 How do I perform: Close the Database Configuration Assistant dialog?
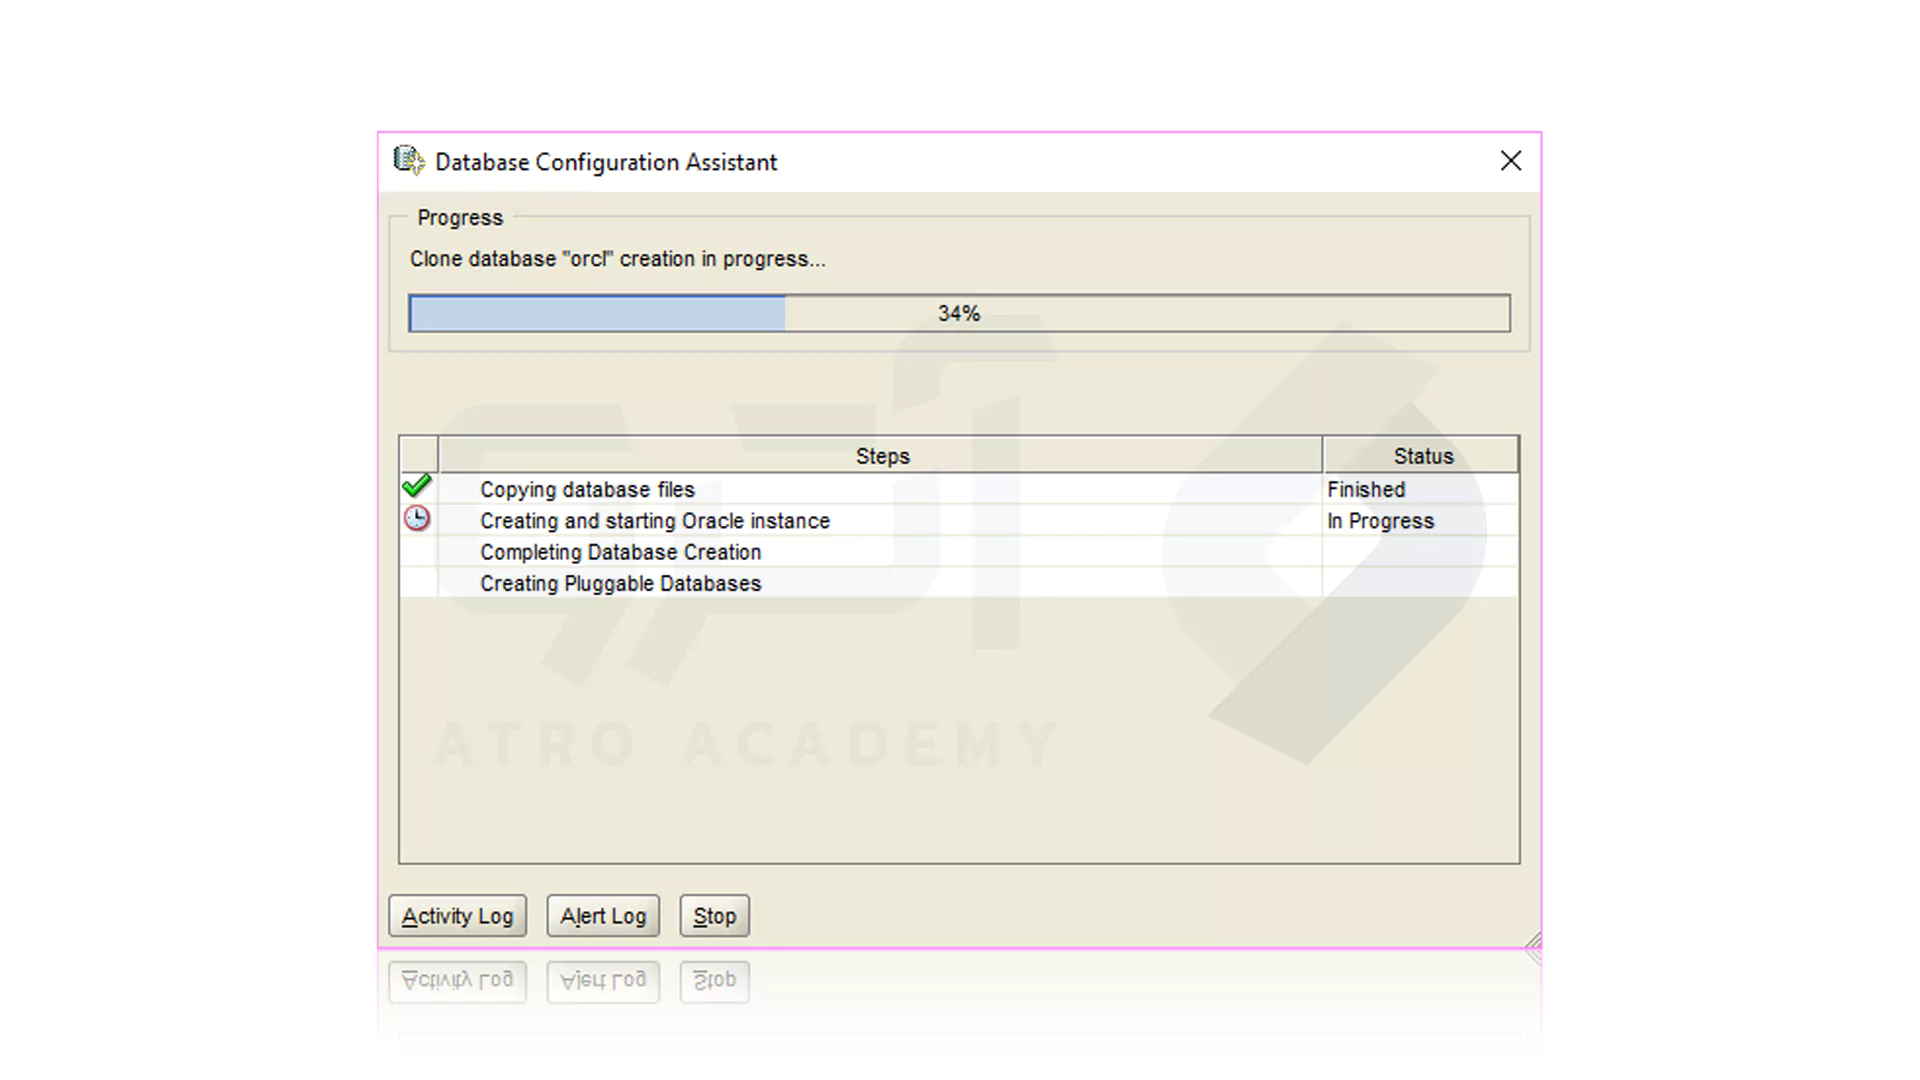(x=1510, y=161)
